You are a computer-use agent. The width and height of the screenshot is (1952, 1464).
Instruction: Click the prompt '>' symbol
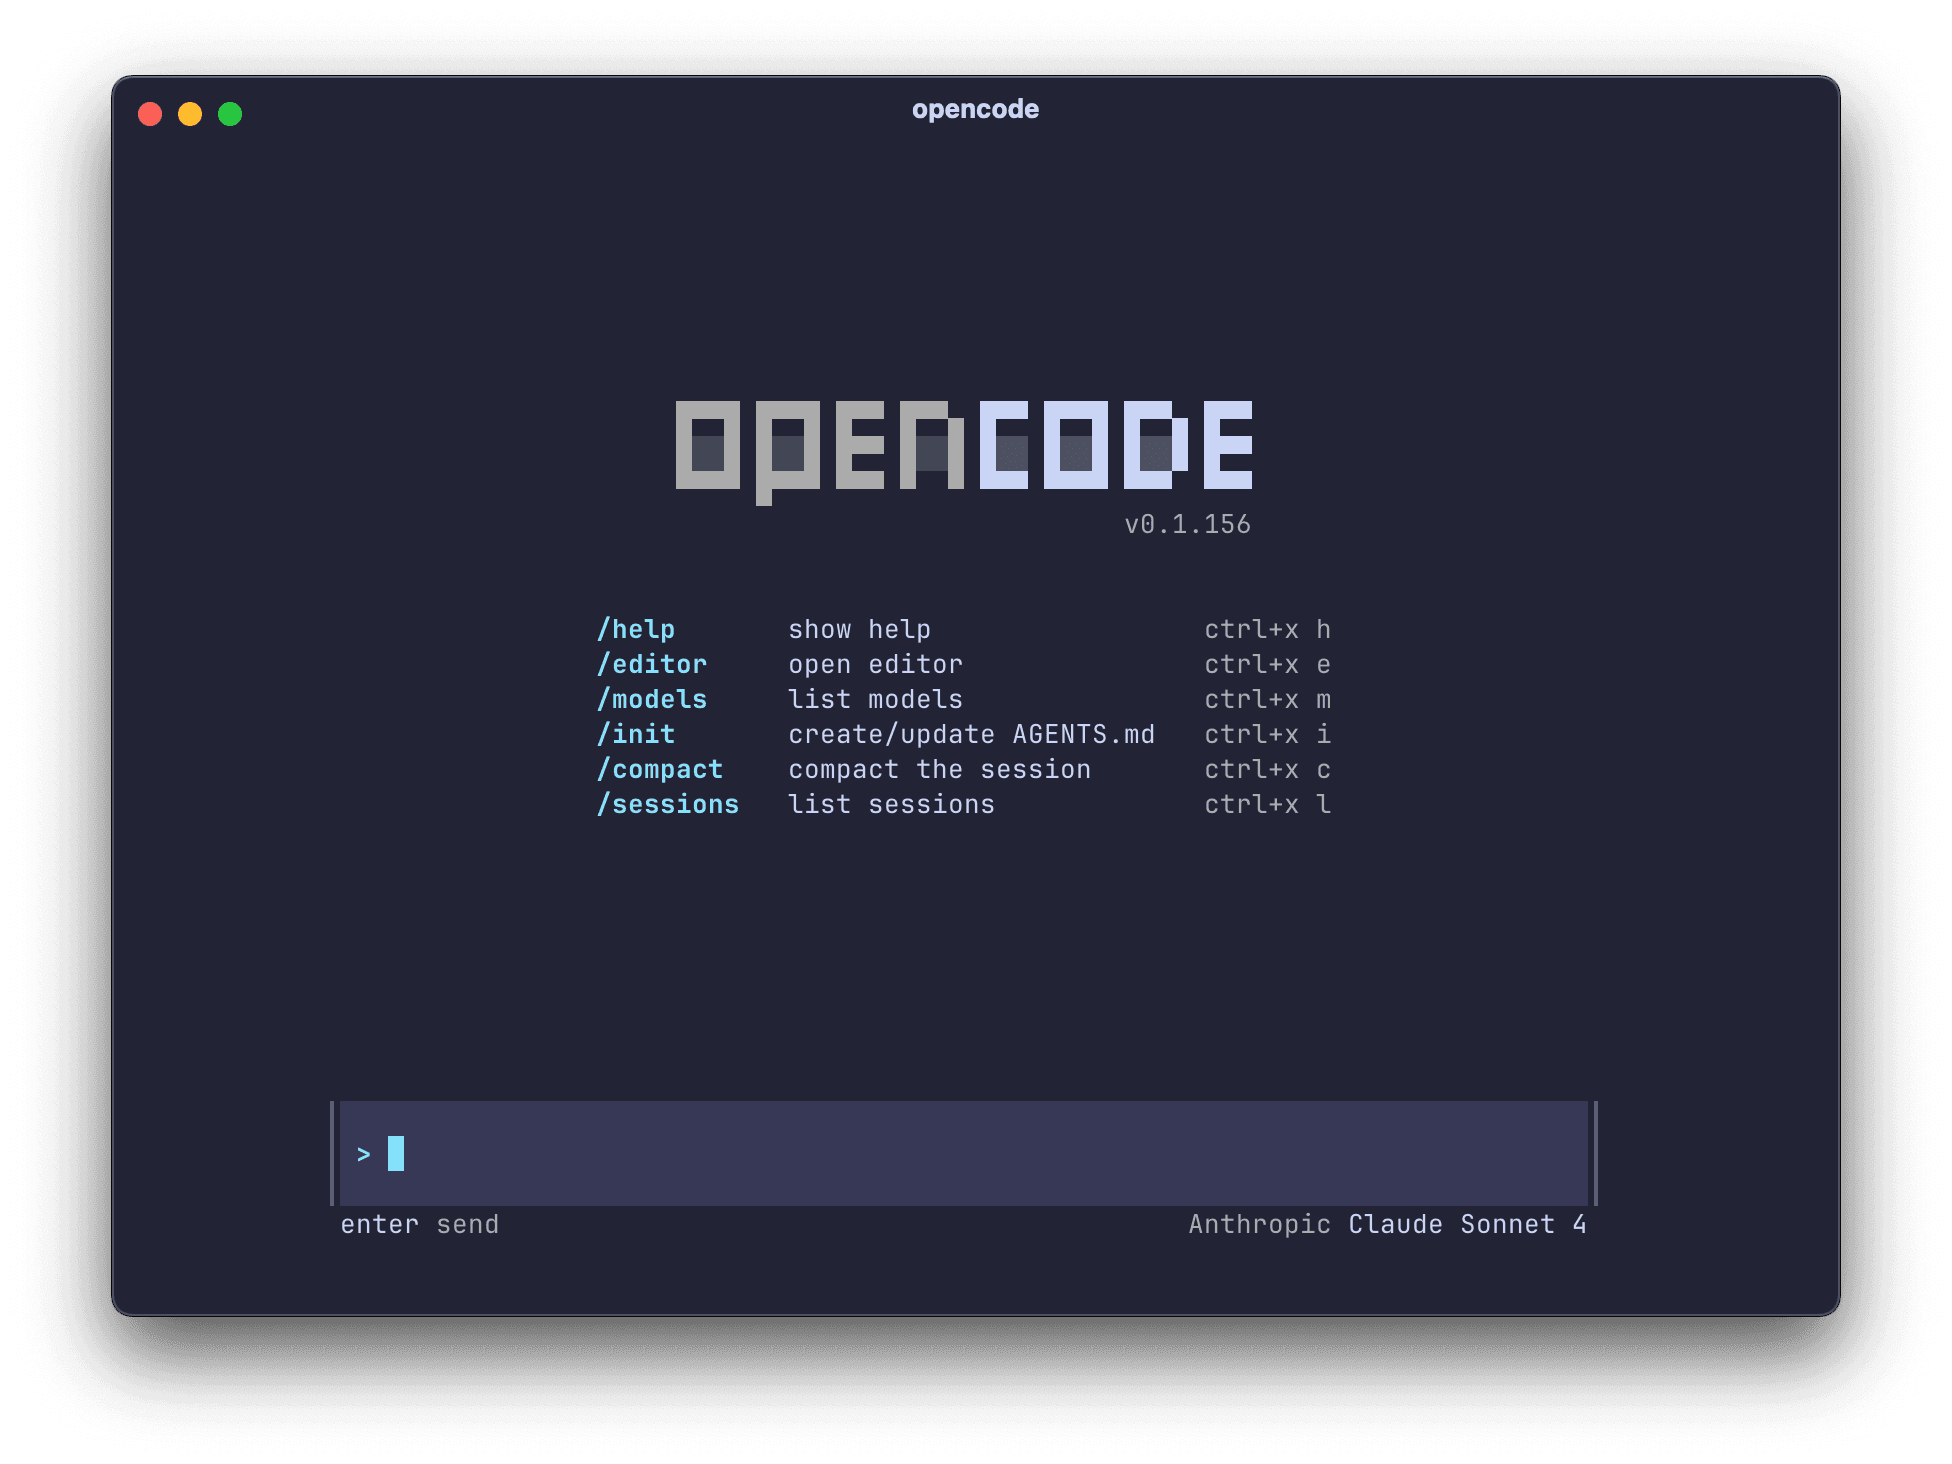365,1153
